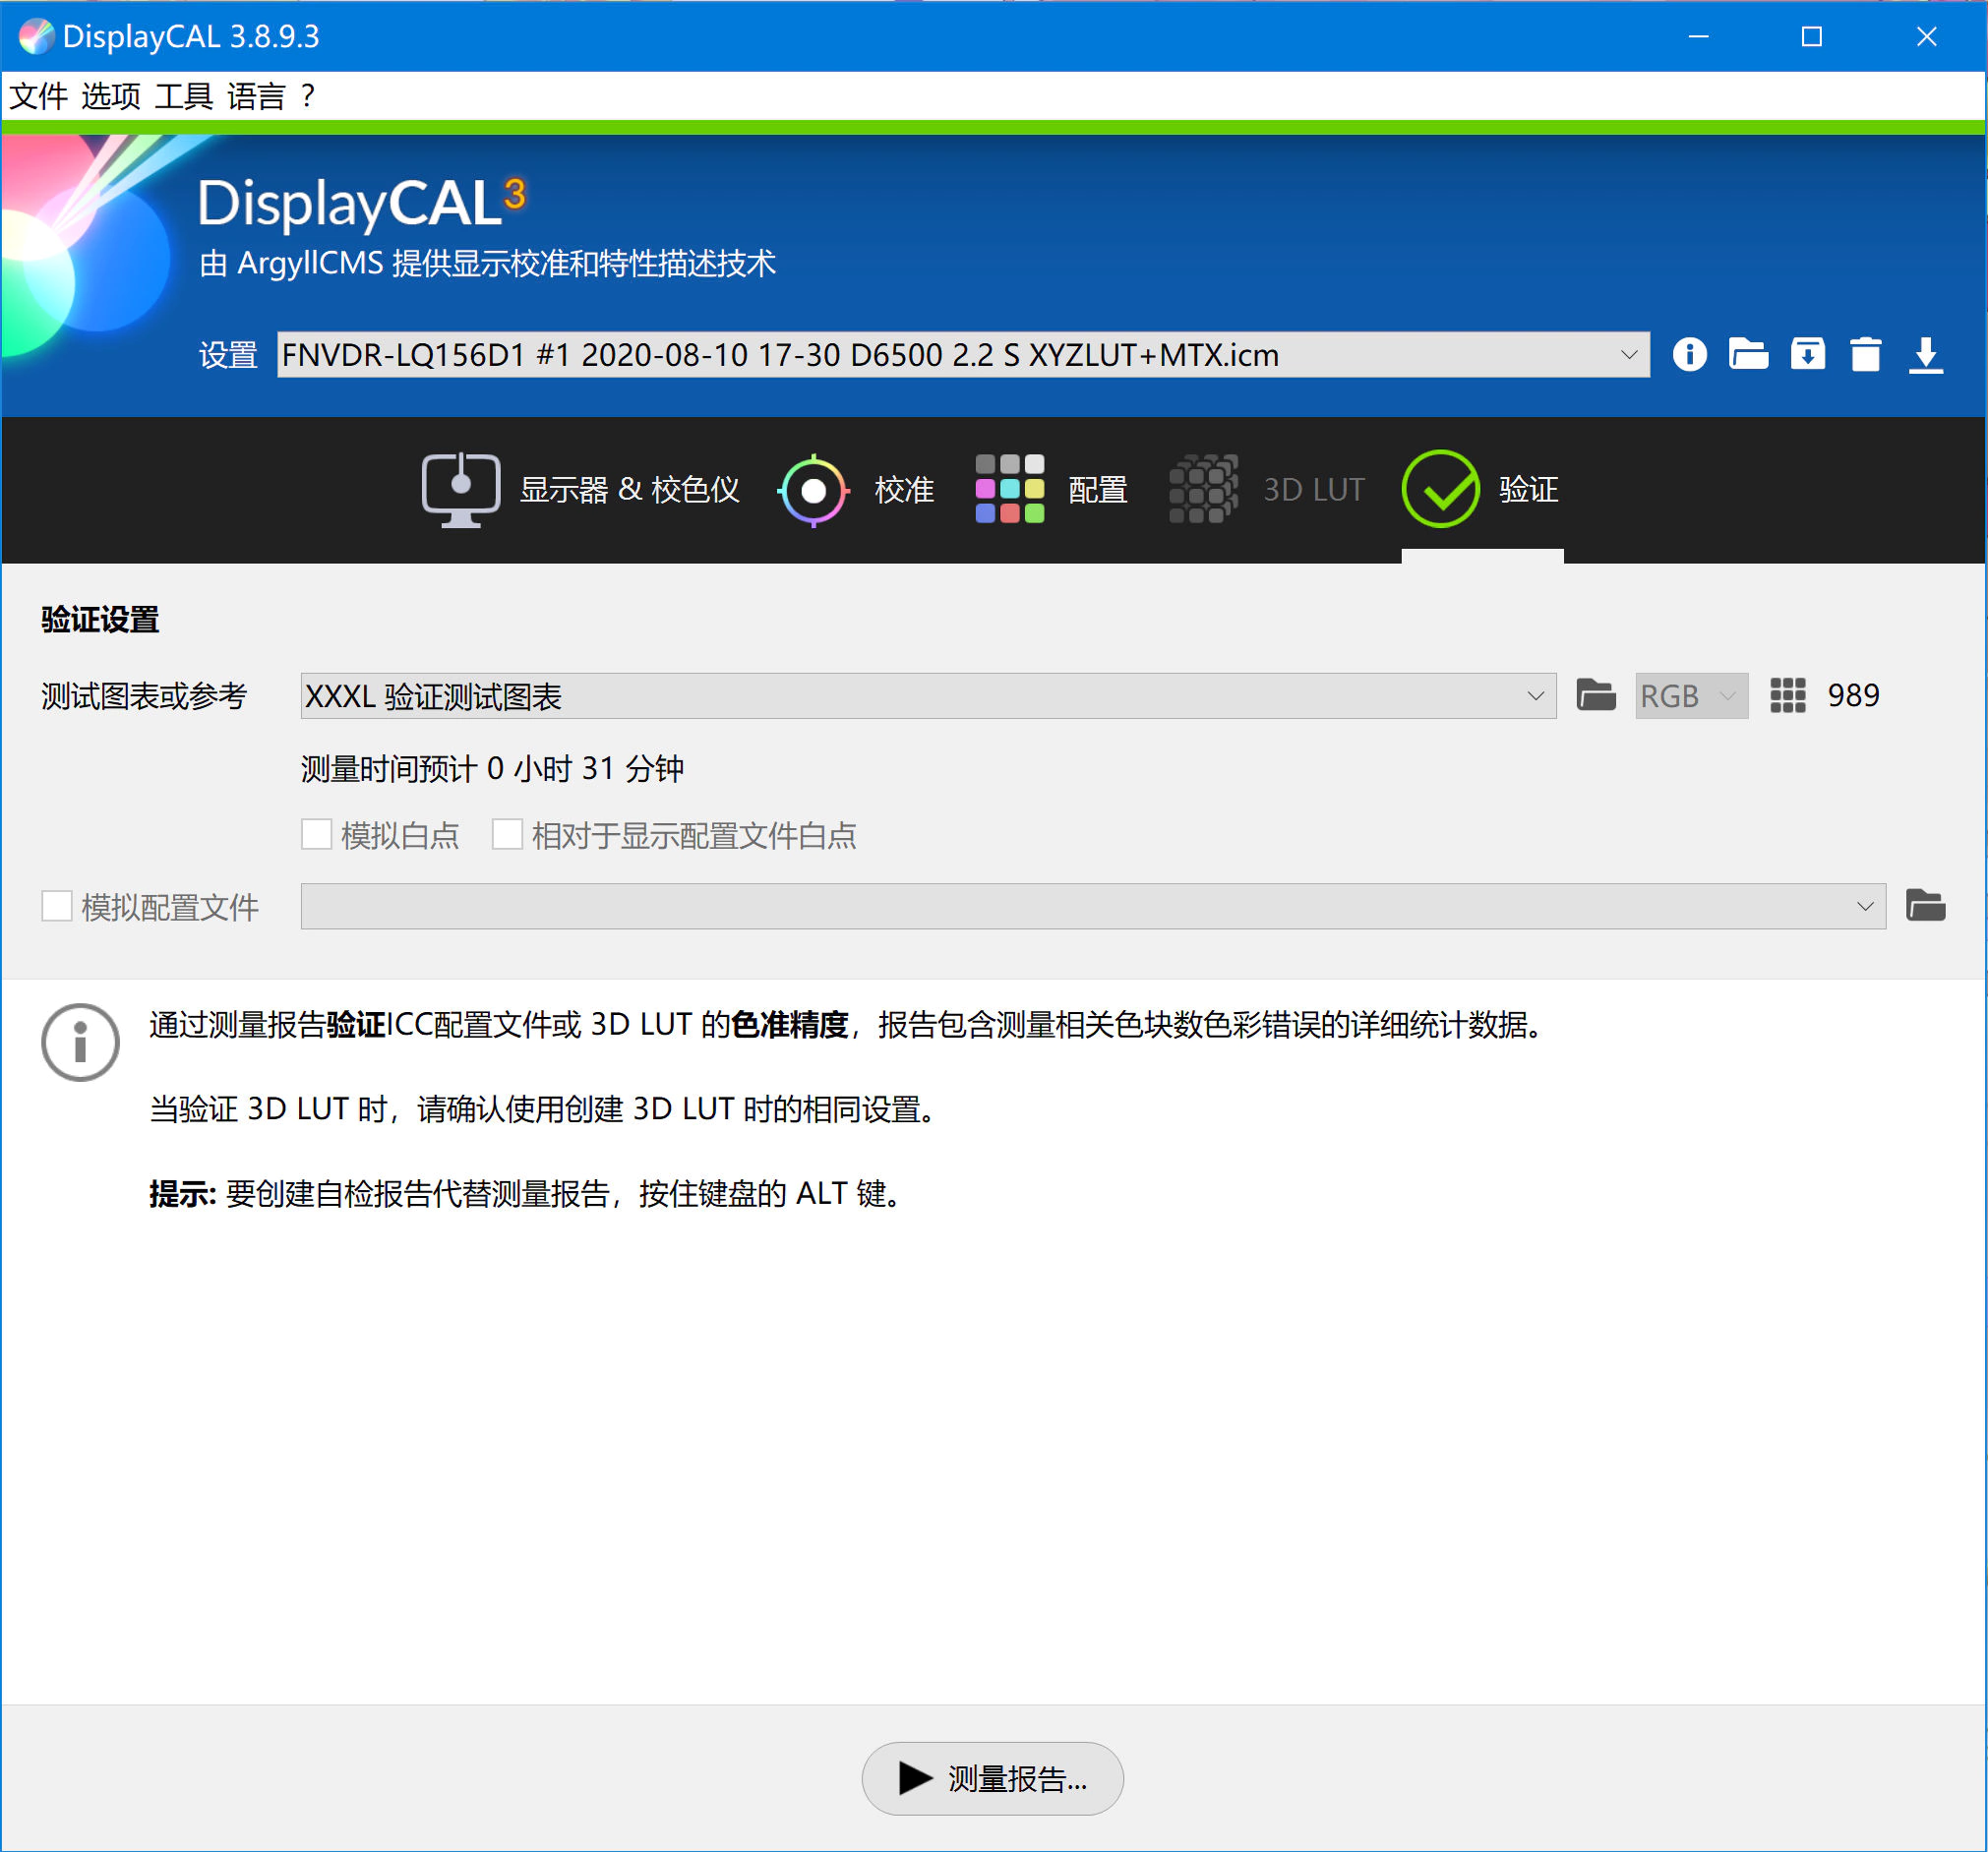This screenshot has height=1852, width=1988.
Task: Open the 文件 menu
Action: point(39,96)
